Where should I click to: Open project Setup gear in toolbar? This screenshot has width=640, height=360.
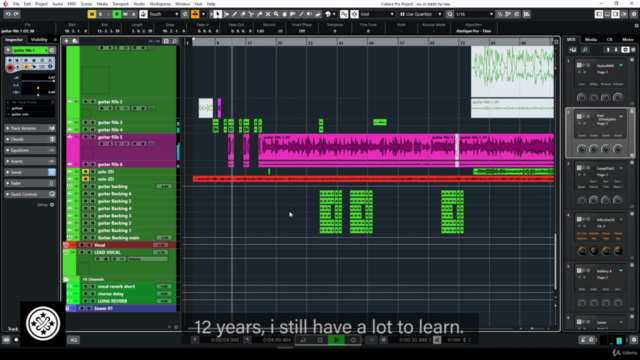(634, 14)
